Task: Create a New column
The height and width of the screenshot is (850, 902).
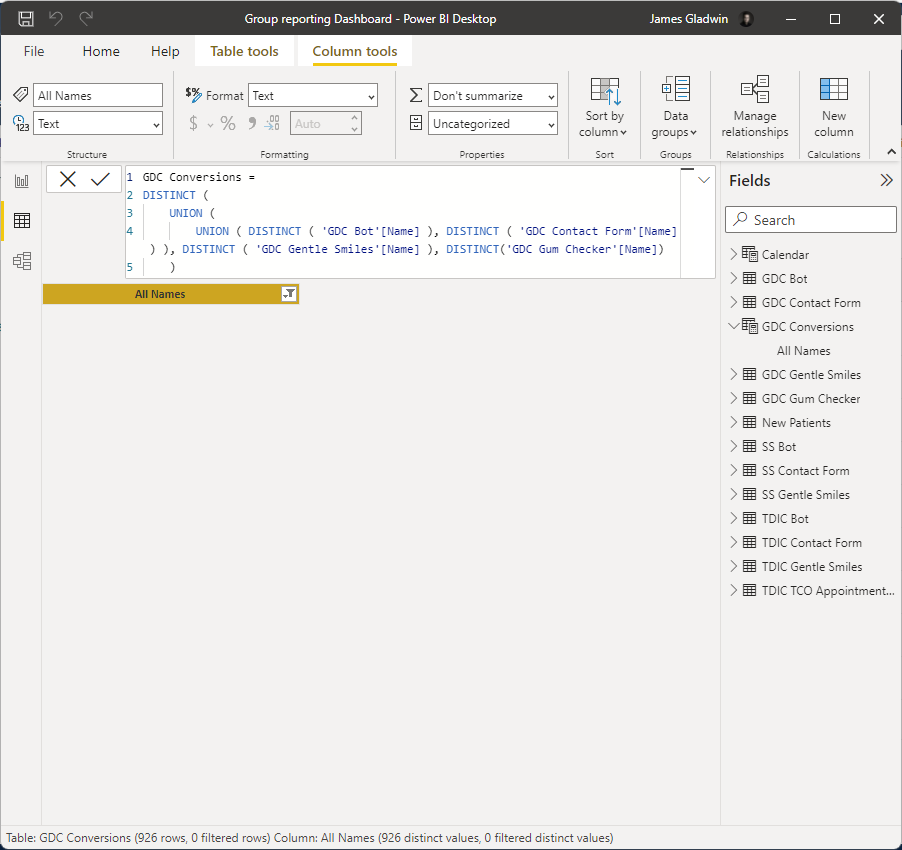Action: [x=834, y=108]
